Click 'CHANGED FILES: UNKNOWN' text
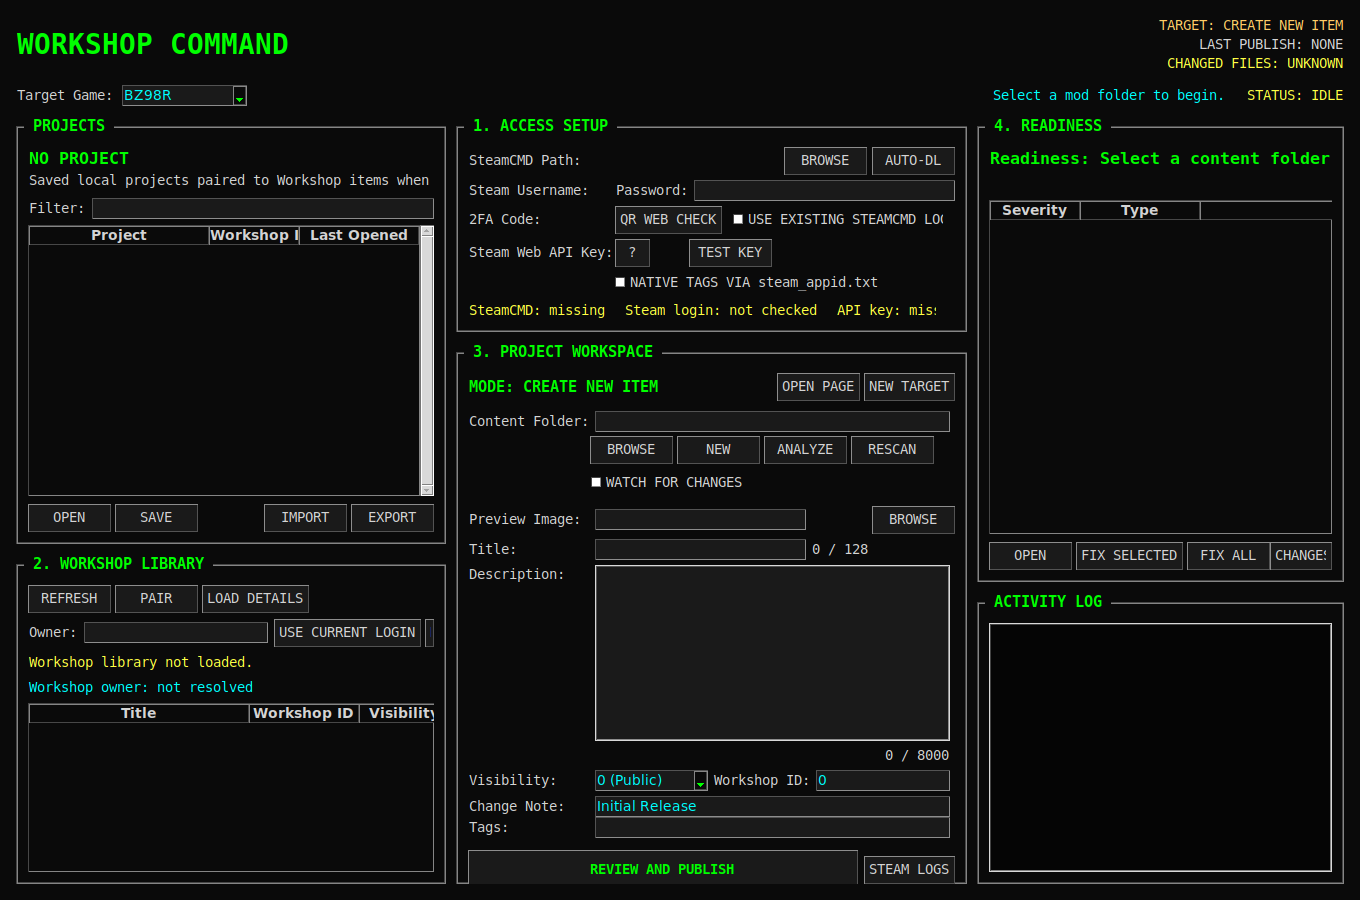The width and height of the screenshot is (1360, 900). coord(1255,63)
